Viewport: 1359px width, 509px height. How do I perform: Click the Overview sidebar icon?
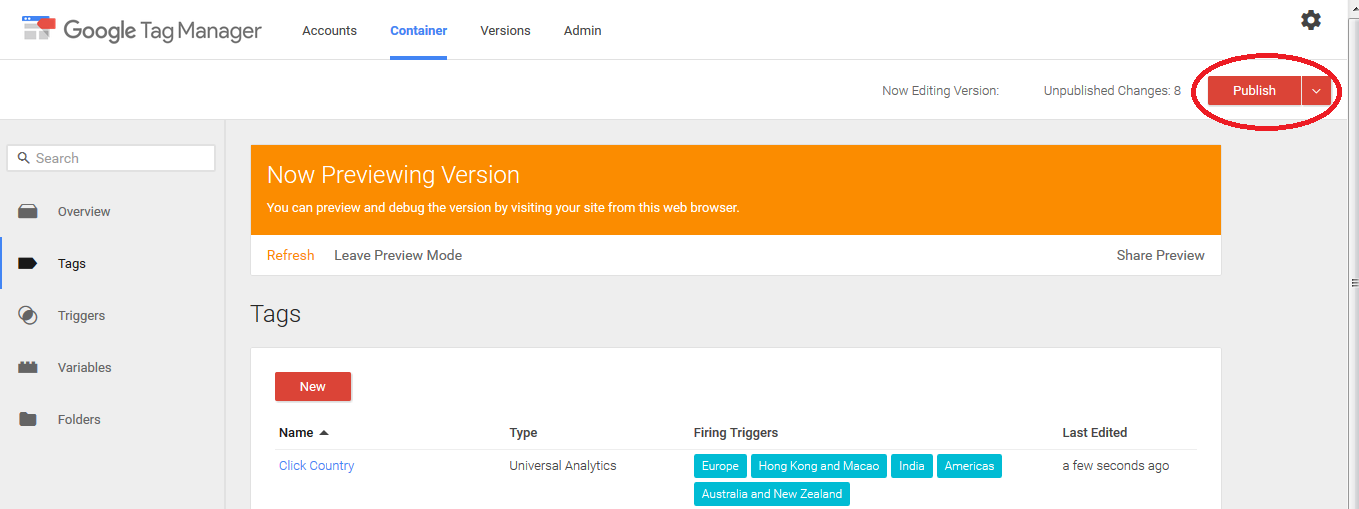click(x=28, y=211)
